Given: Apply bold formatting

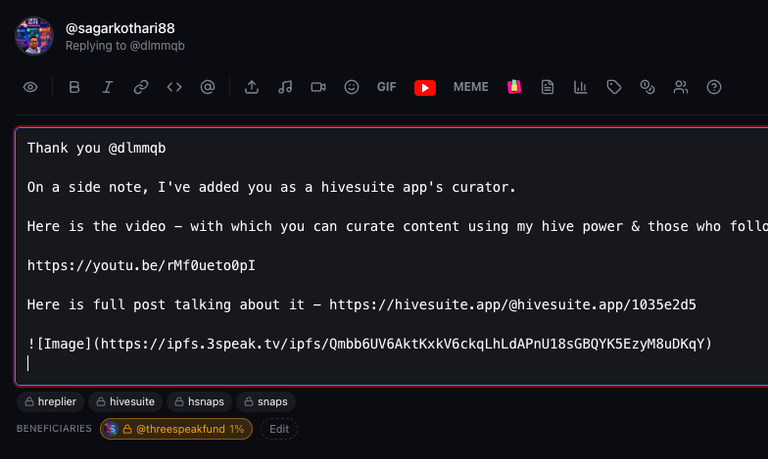Looking at the screenshot, I should pos(74,87).
